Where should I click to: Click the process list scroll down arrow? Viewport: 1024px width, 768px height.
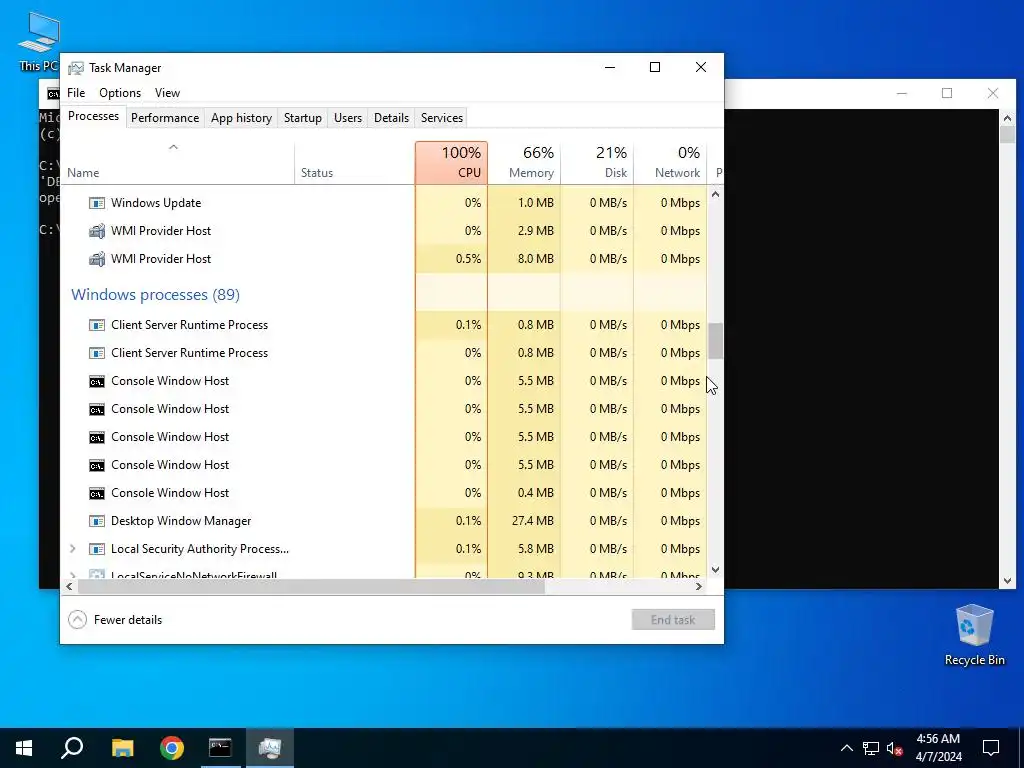(x=716, y=569)
